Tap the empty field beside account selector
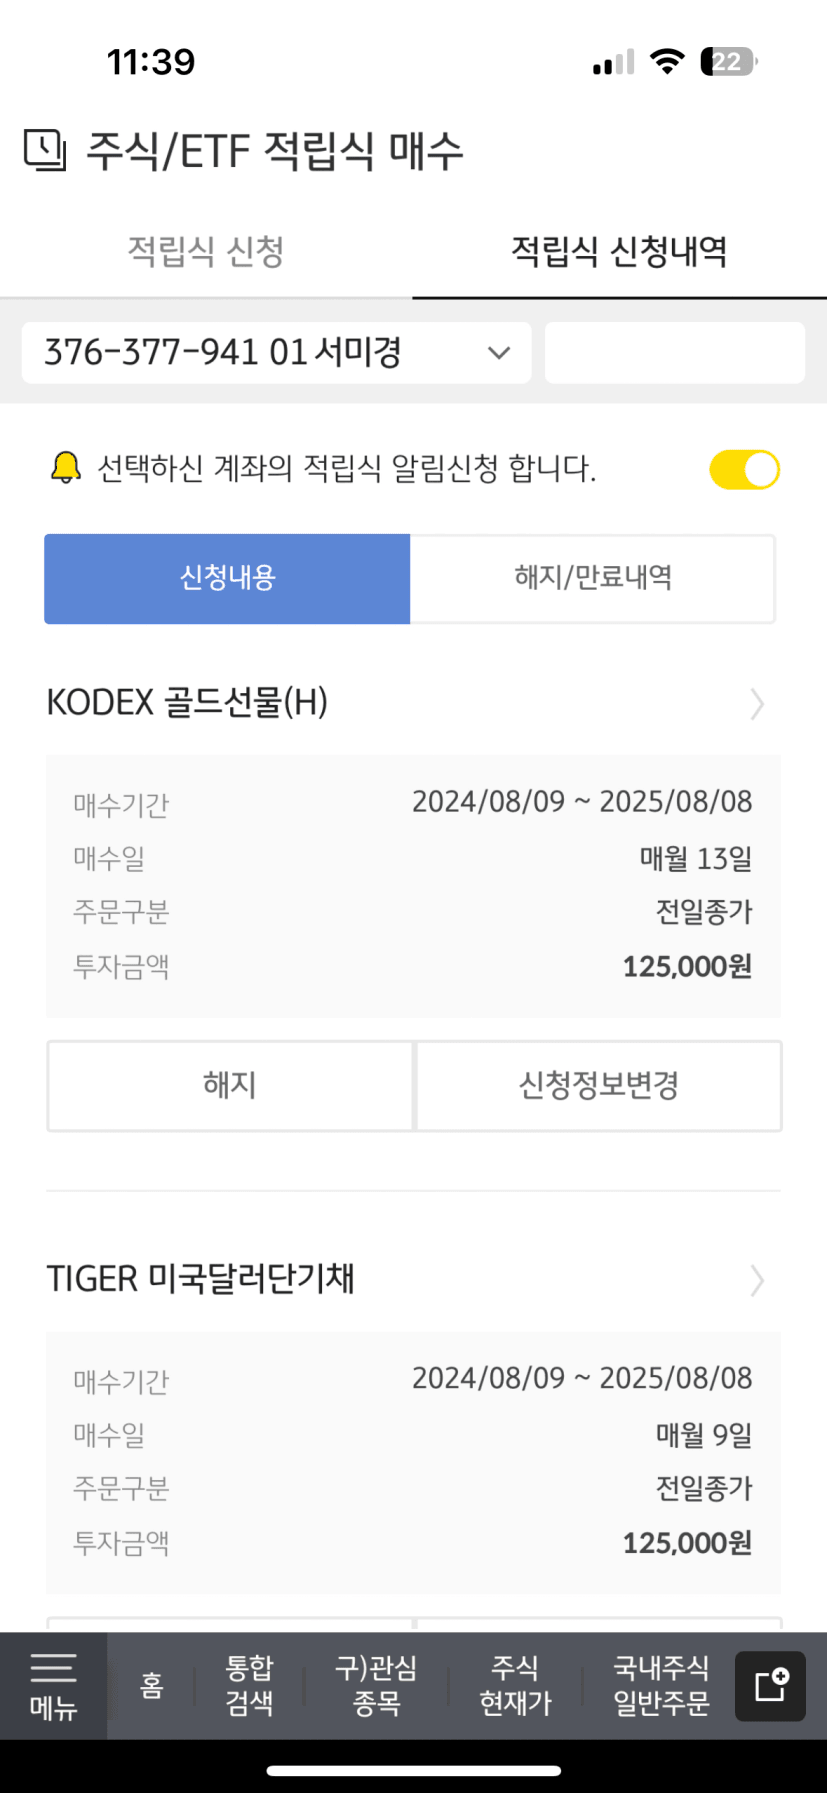827x1793 pixels. tap(675, 352)
